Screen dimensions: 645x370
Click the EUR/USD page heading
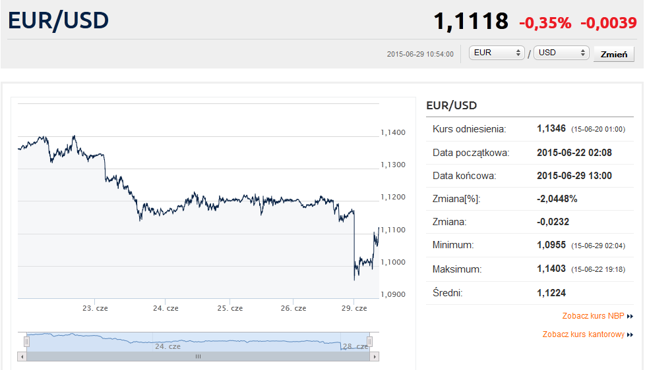coord(58,20)
